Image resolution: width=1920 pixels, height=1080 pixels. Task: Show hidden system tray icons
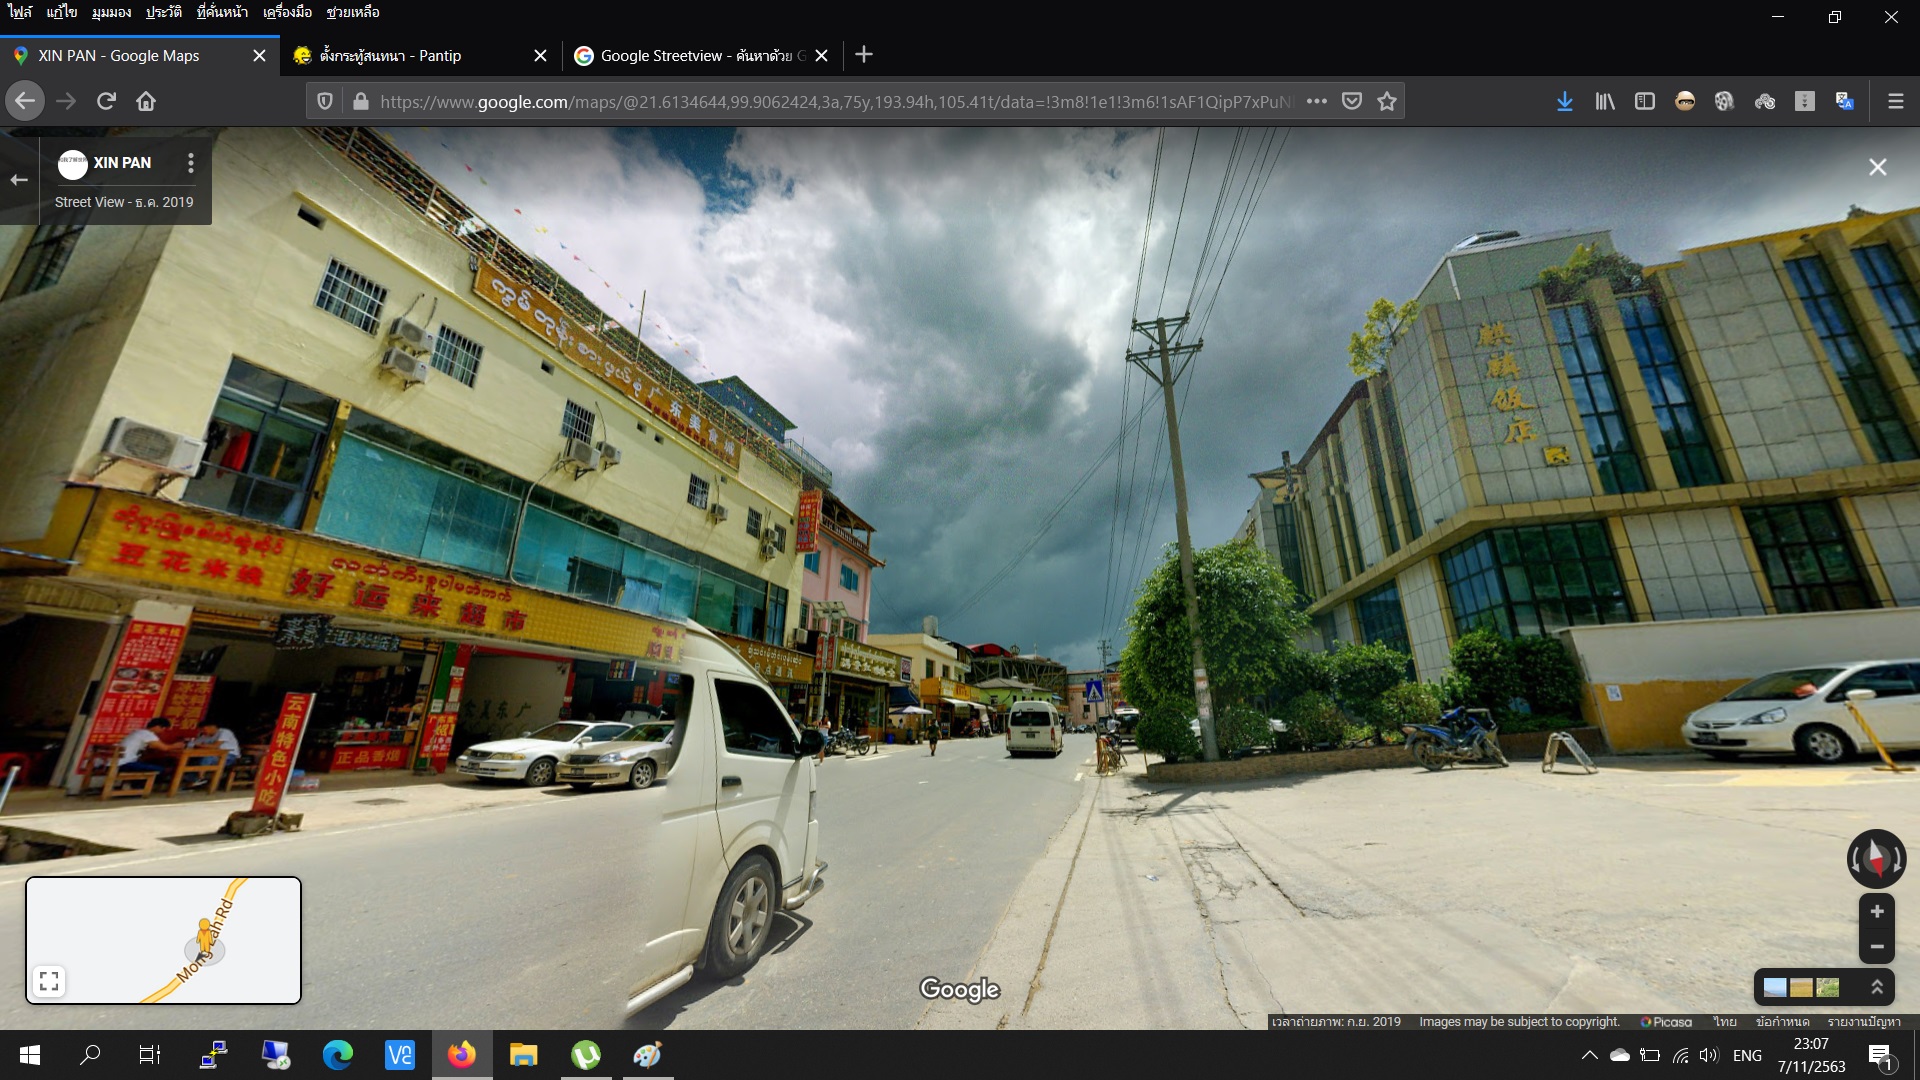[x=1589, y=1055]
